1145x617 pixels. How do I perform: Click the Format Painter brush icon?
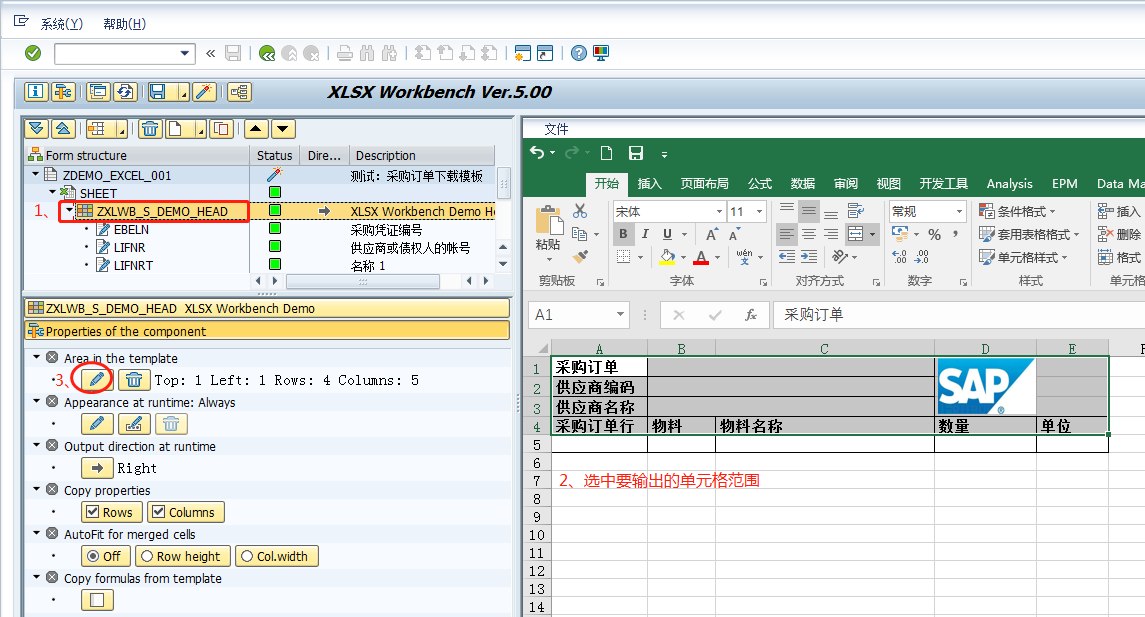pos(581,256)
